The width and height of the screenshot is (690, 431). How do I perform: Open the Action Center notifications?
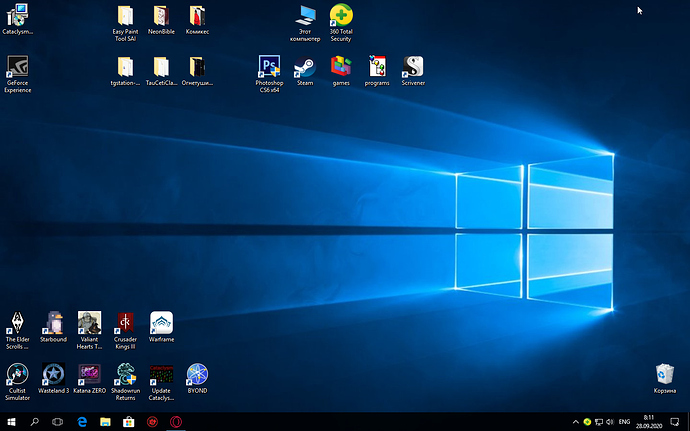[x=674, y=422]
